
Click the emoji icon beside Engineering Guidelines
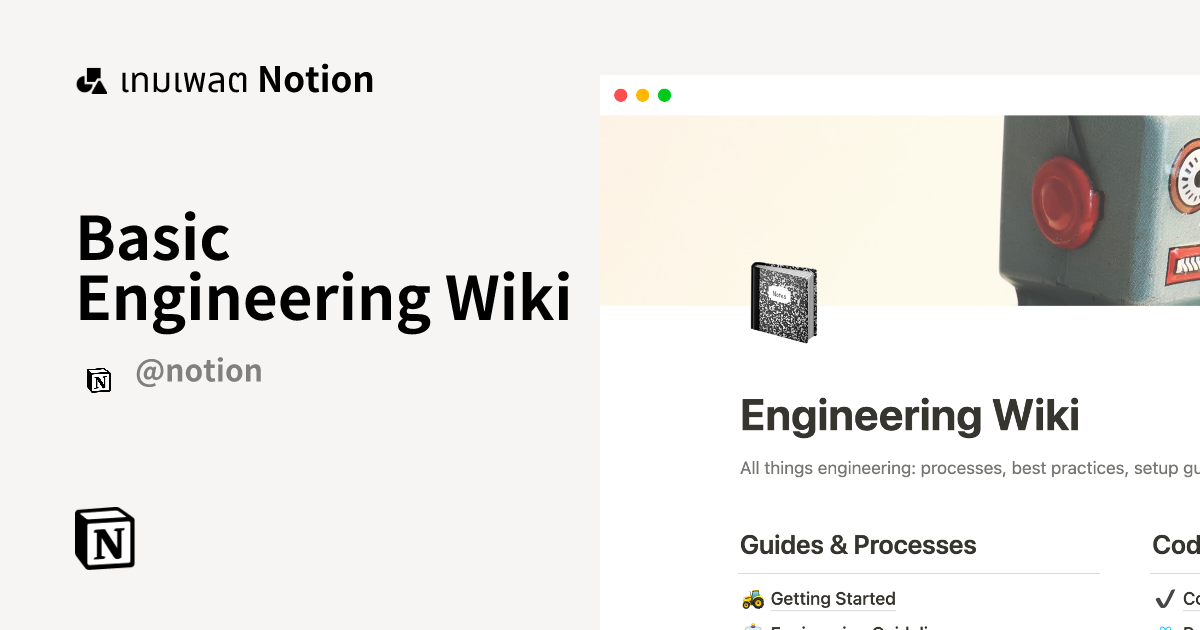point(752,627)
